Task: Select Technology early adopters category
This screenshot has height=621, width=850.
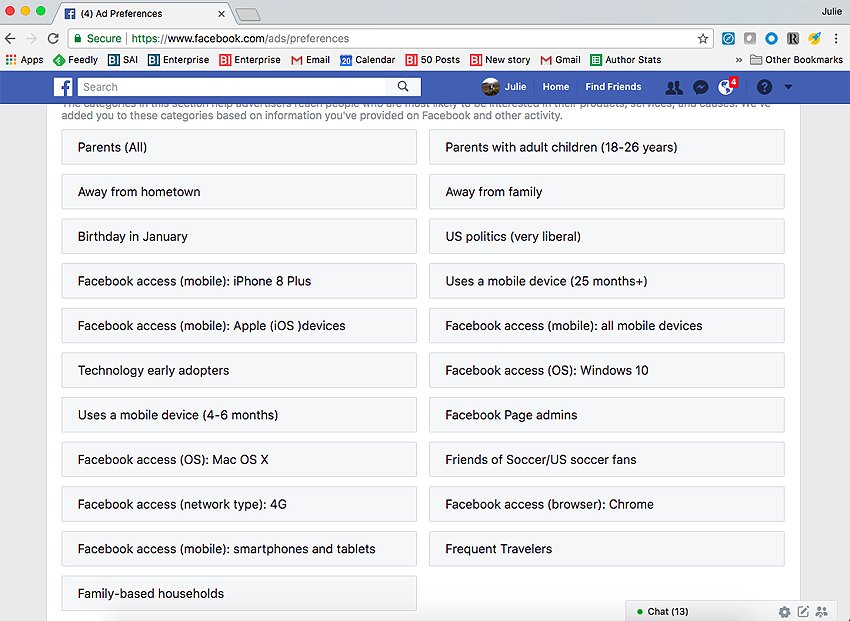Action: pos(239,370)
